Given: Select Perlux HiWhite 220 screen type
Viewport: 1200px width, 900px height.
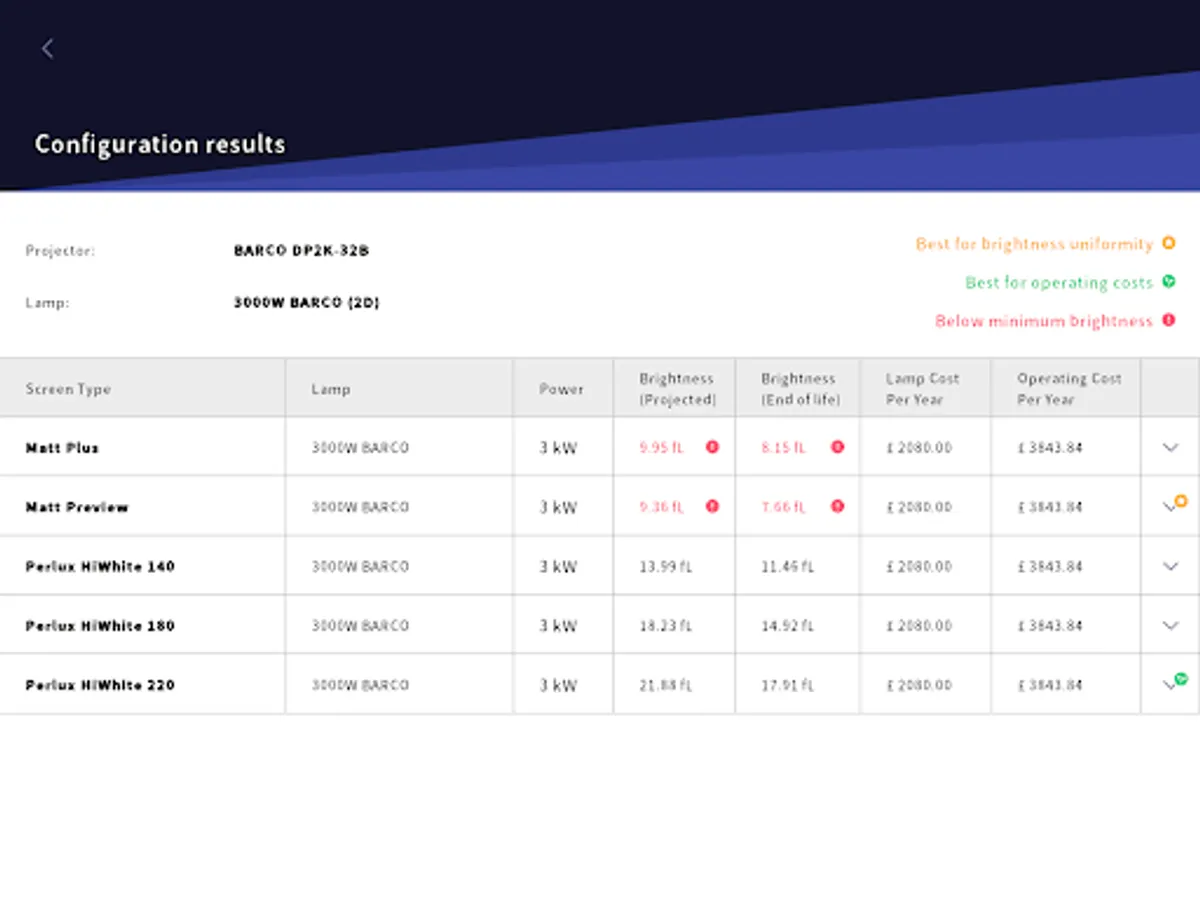Looking at the screenshot, I should point(100,685).
